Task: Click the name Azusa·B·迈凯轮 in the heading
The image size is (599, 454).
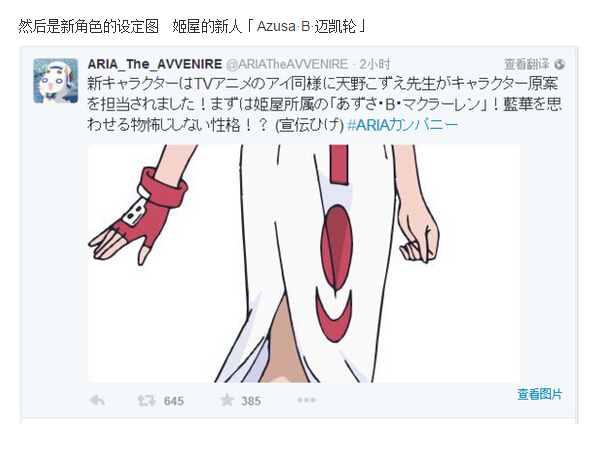Action: [x=306, y=26]
